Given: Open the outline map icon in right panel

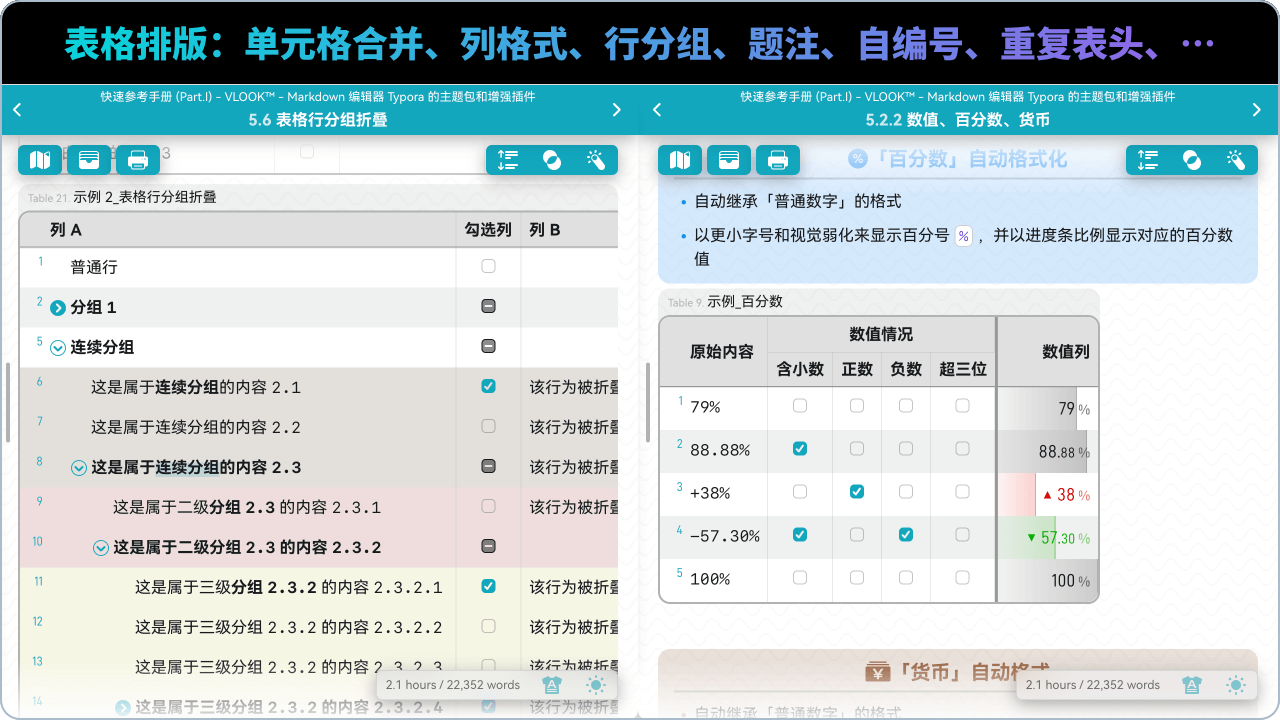Looking at the screenshot, I should [680, 160].
